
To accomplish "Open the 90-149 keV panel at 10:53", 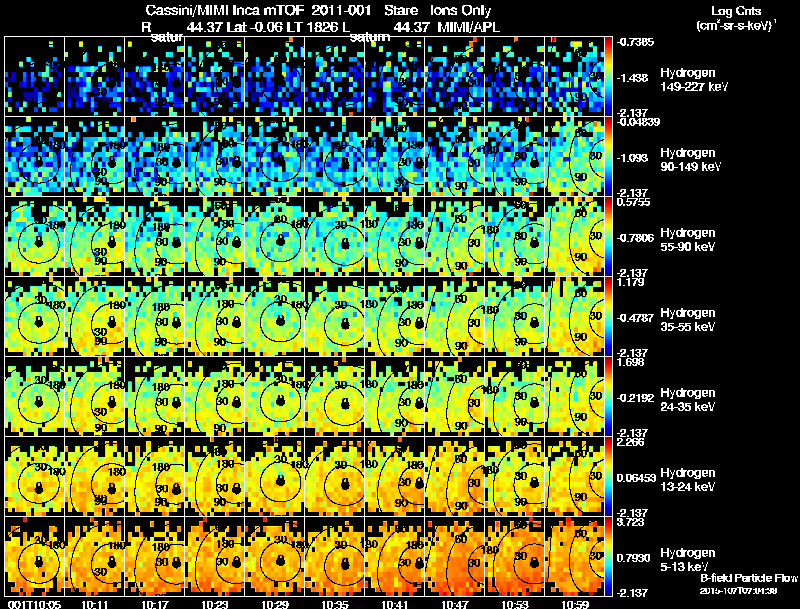I will [x=515, y=157].
